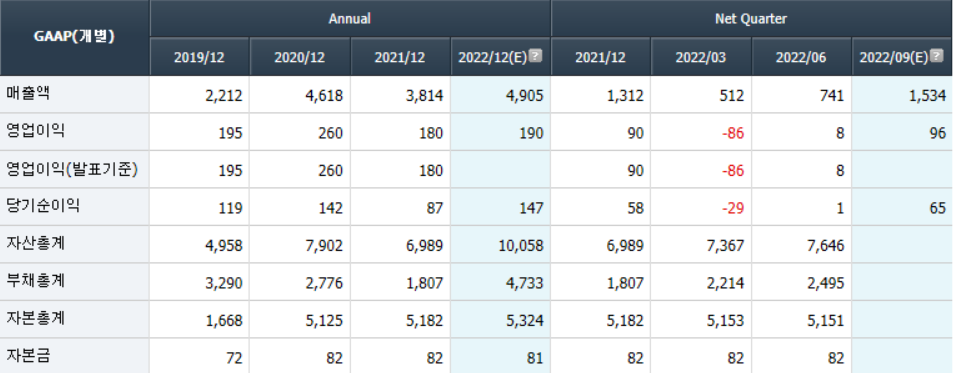This screenshot has height=373, width=953.
Task: Select the 매출액 value 4,618
Action: click(x=324, y=95)
